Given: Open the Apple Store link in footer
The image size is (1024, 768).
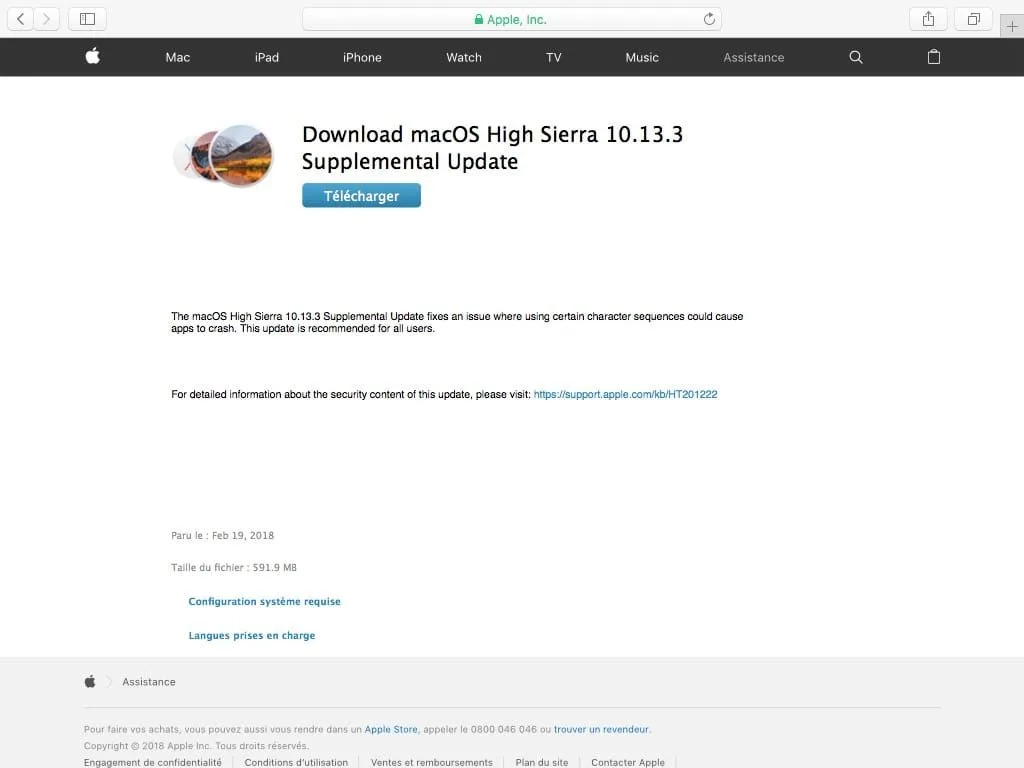Looking at the screenshot, I should [x=391, y=729].
